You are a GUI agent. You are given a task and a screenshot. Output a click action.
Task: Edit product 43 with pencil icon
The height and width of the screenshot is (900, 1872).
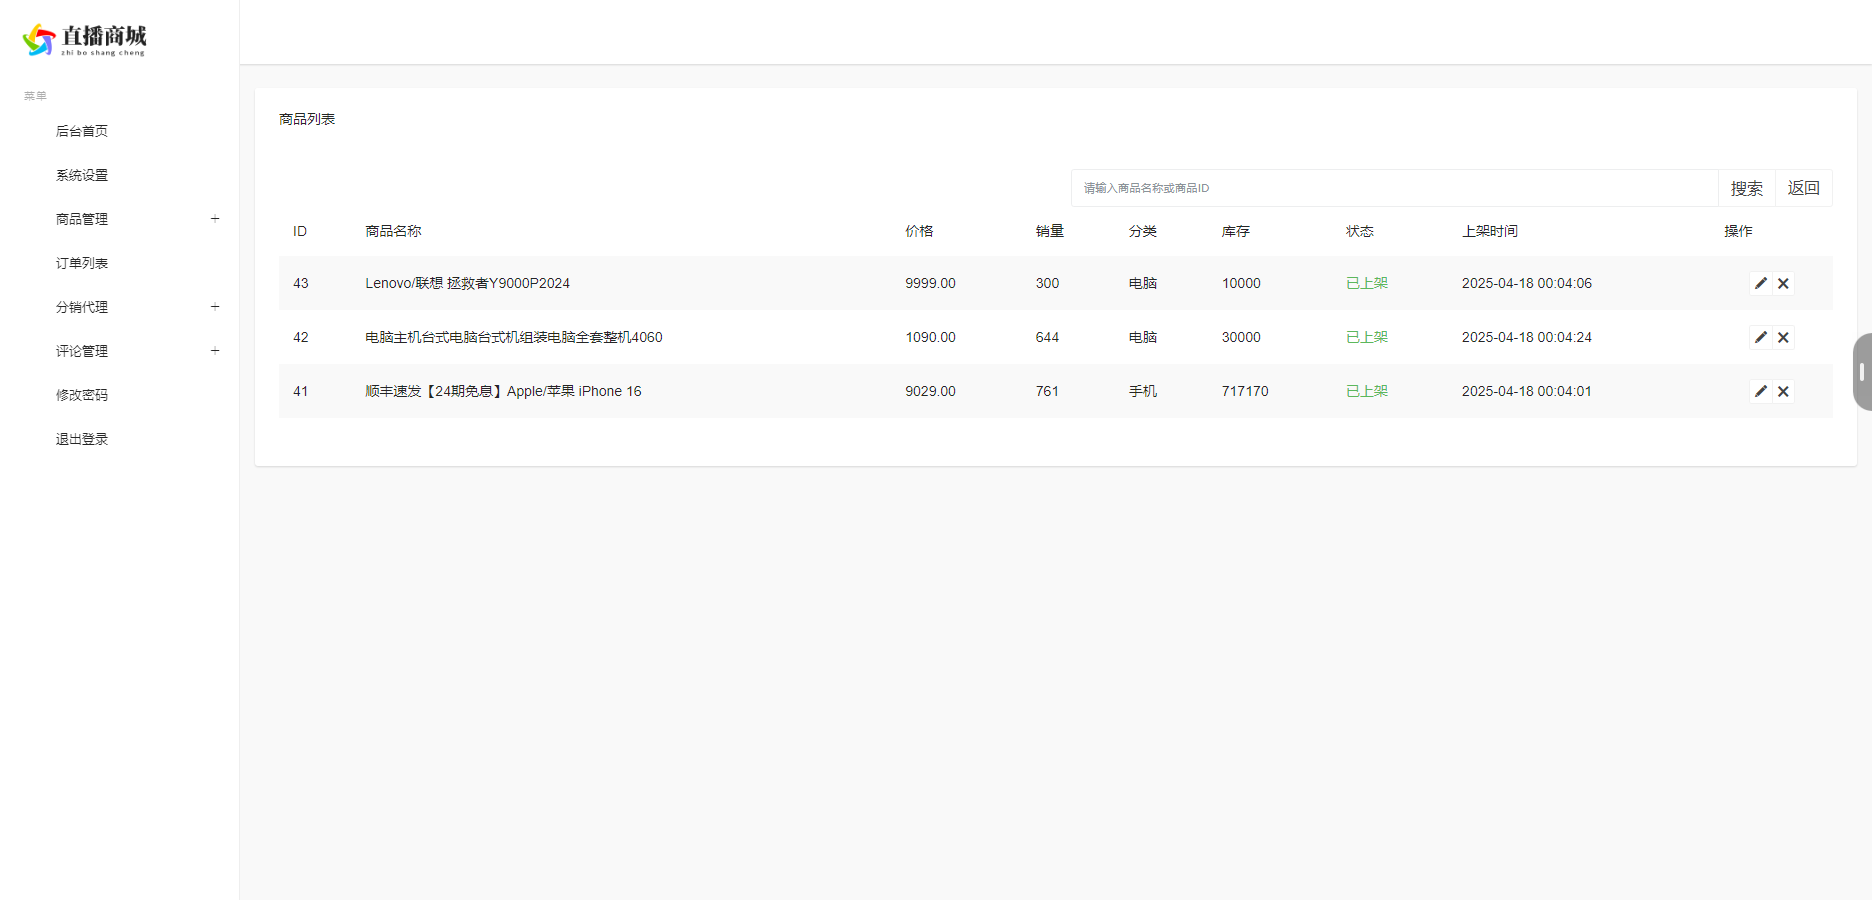point(1760,283)
